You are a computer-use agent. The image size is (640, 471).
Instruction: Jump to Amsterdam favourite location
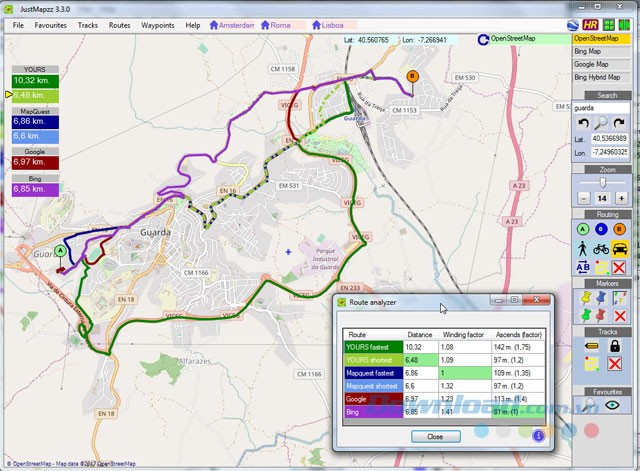click(x=232, y=24)
